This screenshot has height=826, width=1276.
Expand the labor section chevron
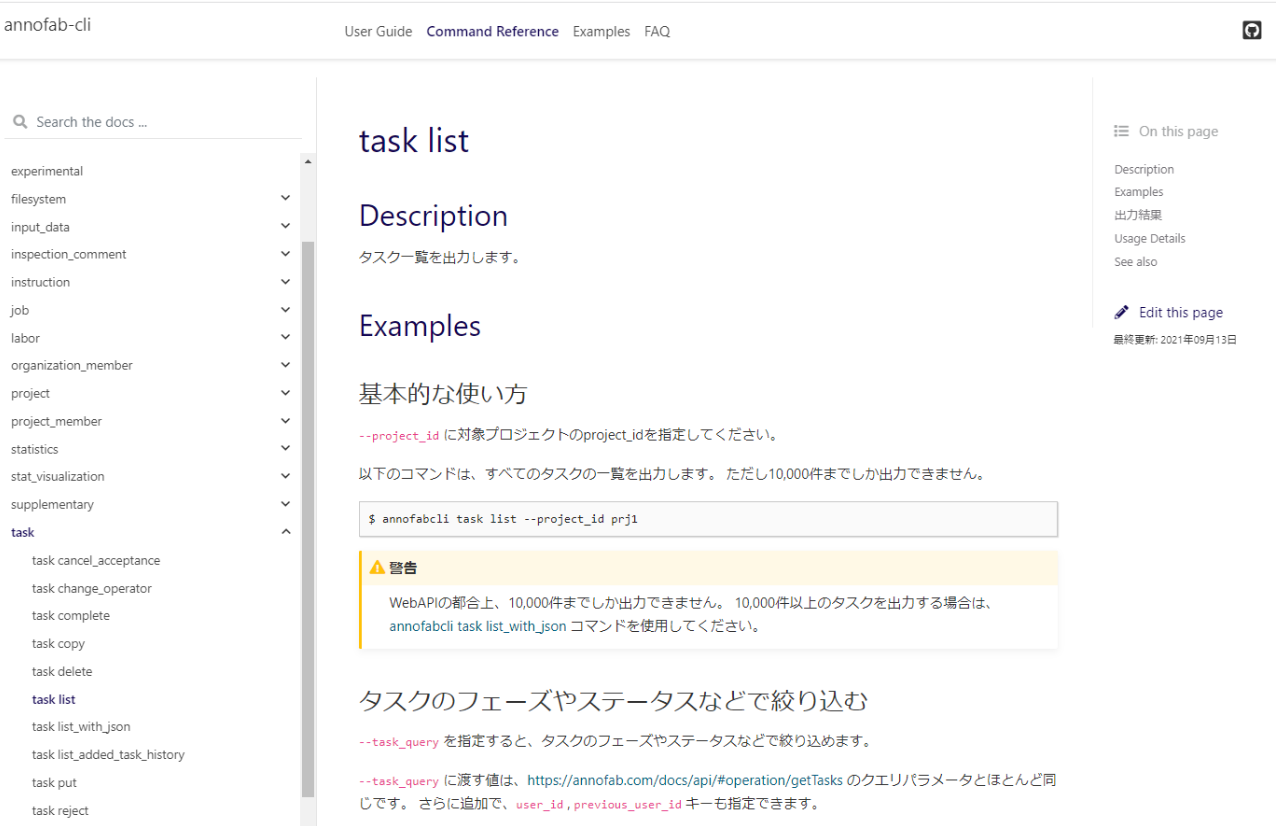pos(286,337)
